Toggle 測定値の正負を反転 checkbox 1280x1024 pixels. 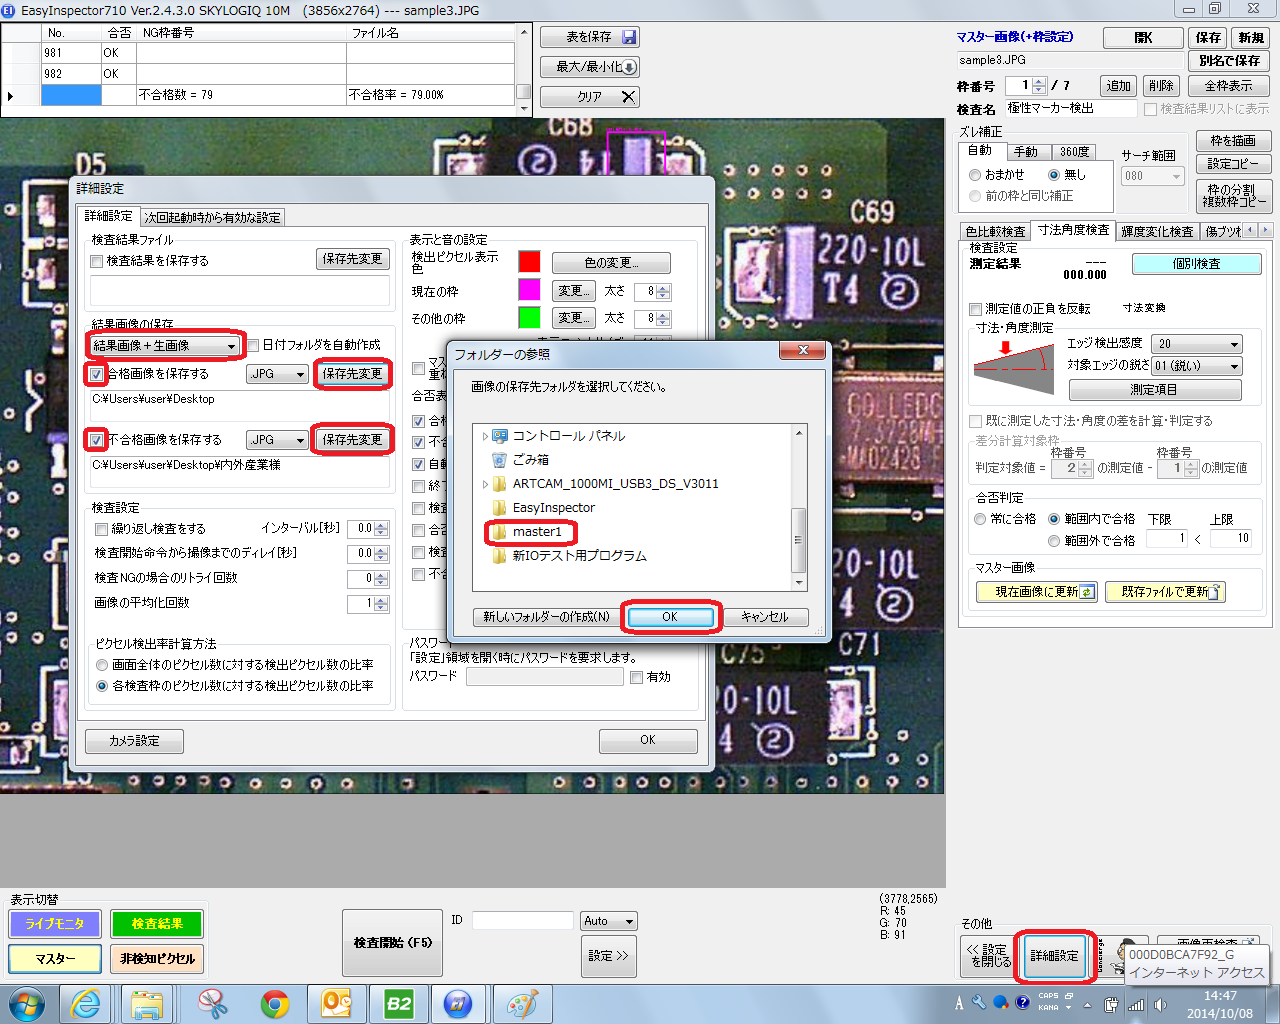(x=976, y=309)
